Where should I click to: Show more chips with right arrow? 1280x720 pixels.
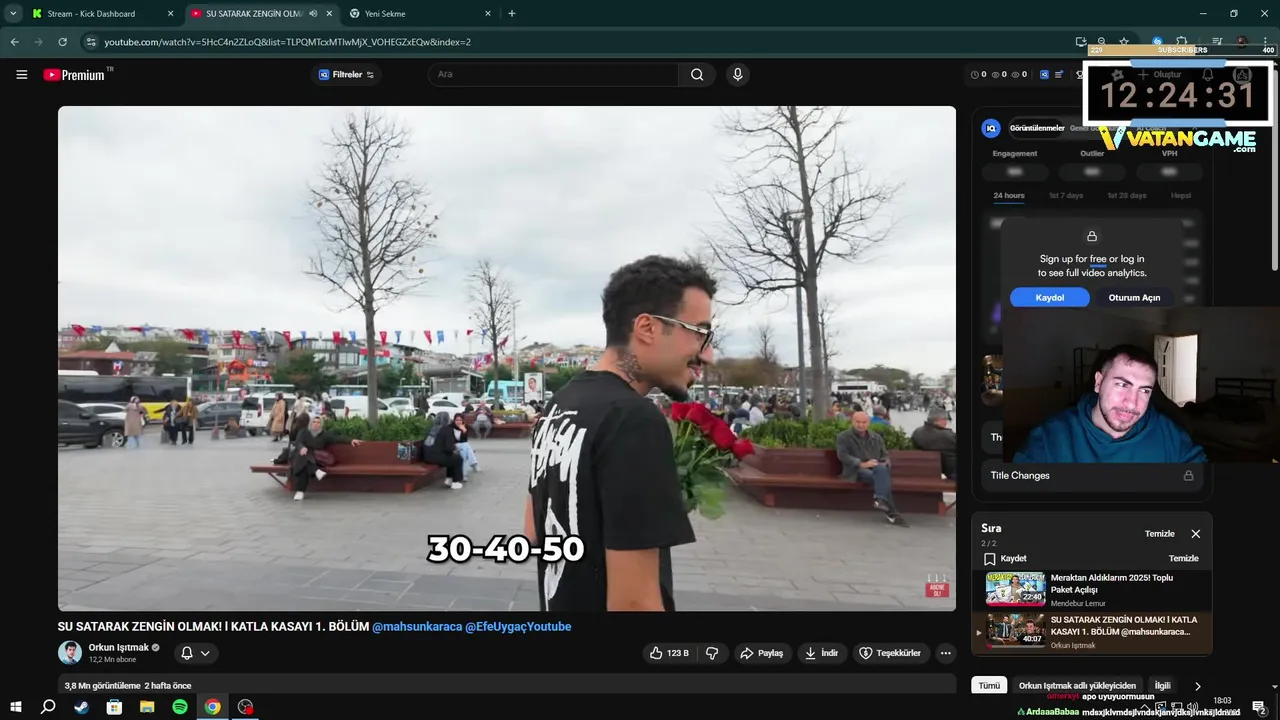tap(1198, 686)
